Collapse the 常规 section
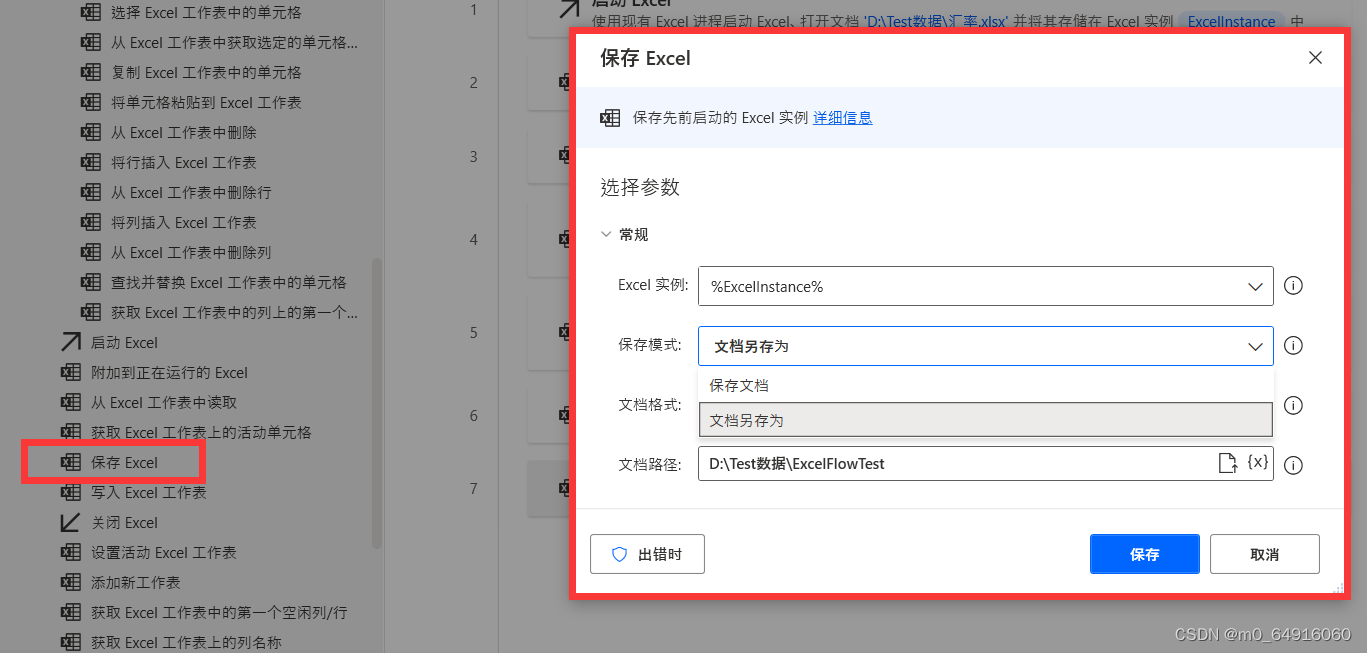The height and width of the screenshot is (653, 1367). 607,234
